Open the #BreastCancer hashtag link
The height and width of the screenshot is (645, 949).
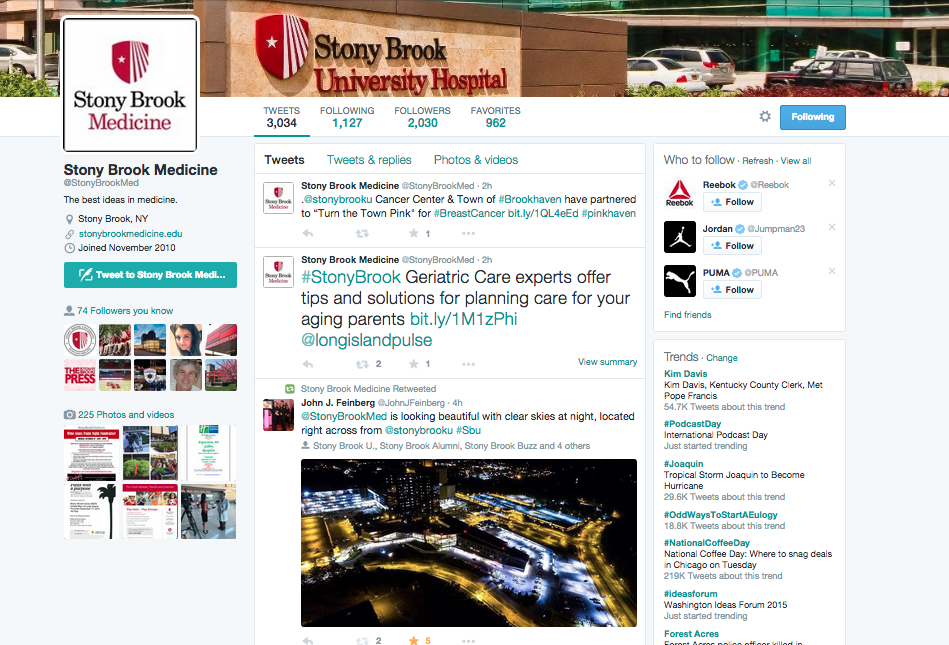(469, 213)
